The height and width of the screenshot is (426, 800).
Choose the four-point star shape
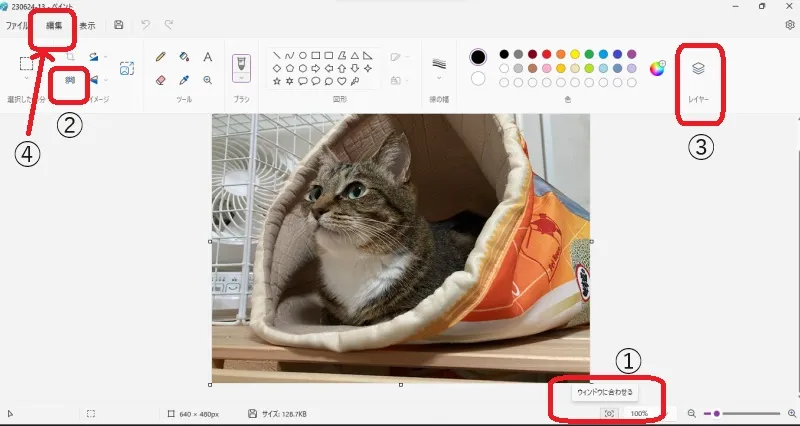pos(368,68)
